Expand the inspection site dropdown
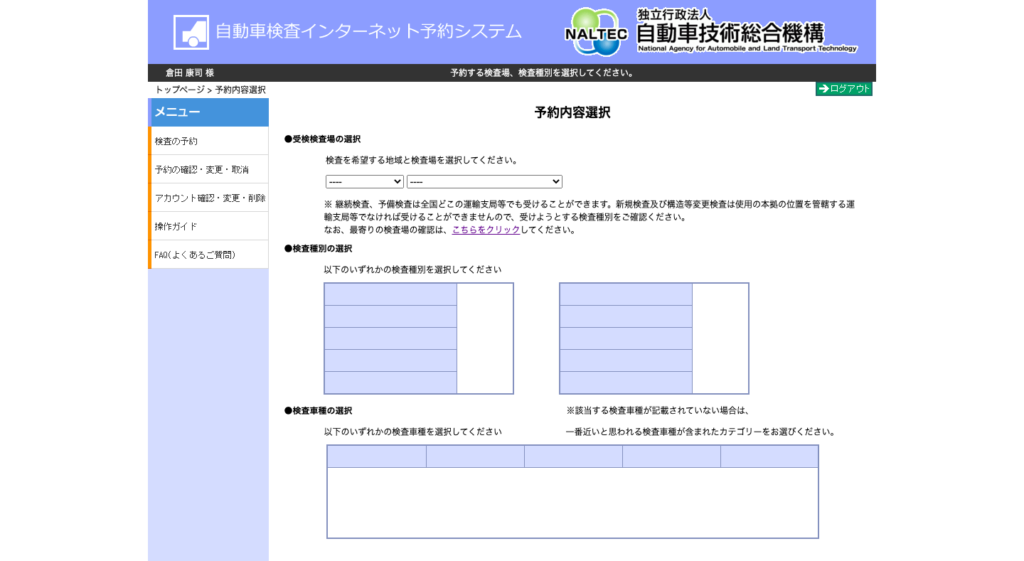Image resolution: width=1024 pixels, height=561 pixels. [485, 182]
